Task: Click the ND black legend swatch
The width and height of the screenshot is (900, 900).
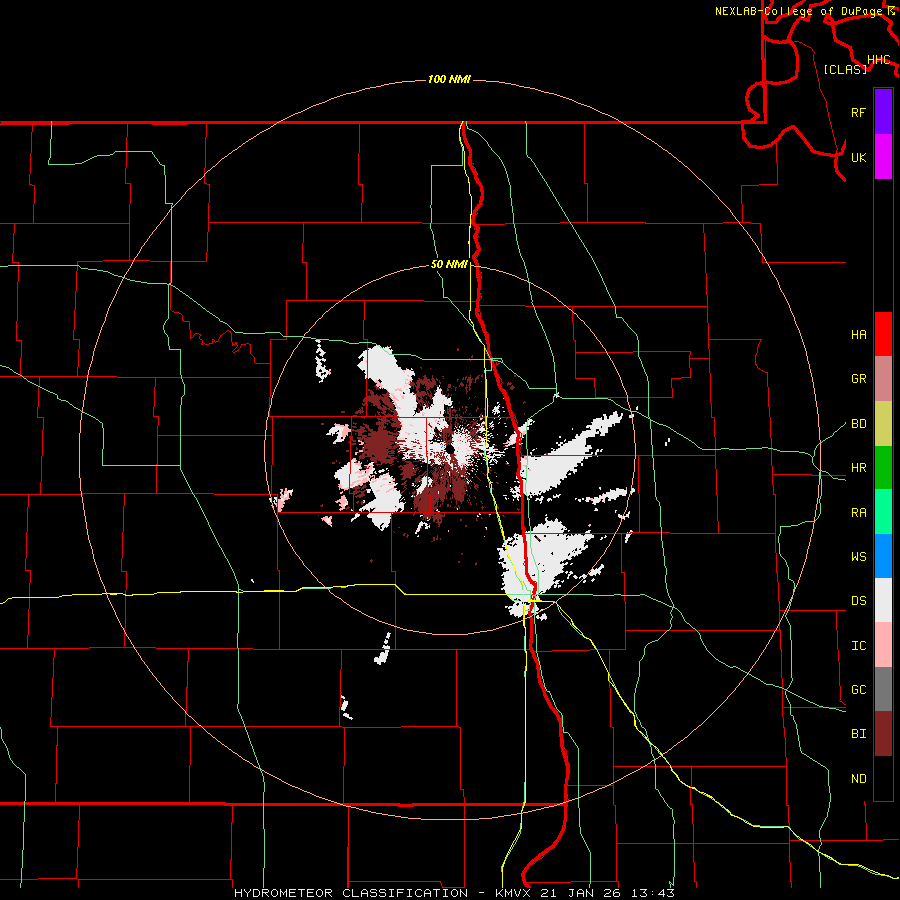Action: click(883, 778)
